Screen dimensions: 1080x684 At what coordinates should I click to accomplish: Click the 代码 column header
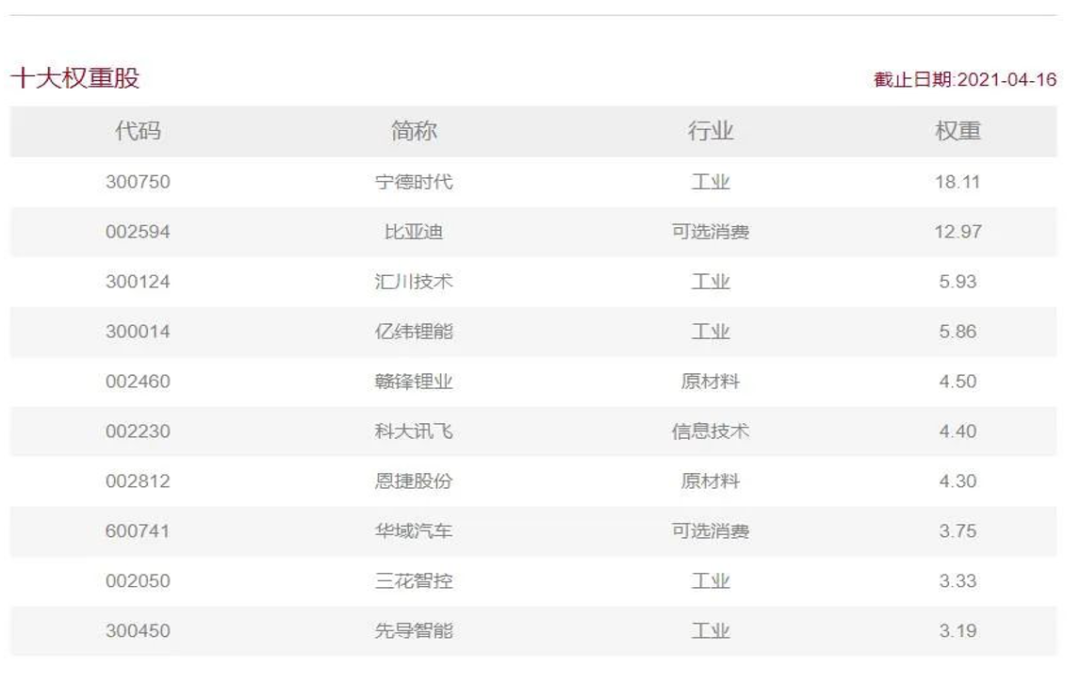(138, 130)
